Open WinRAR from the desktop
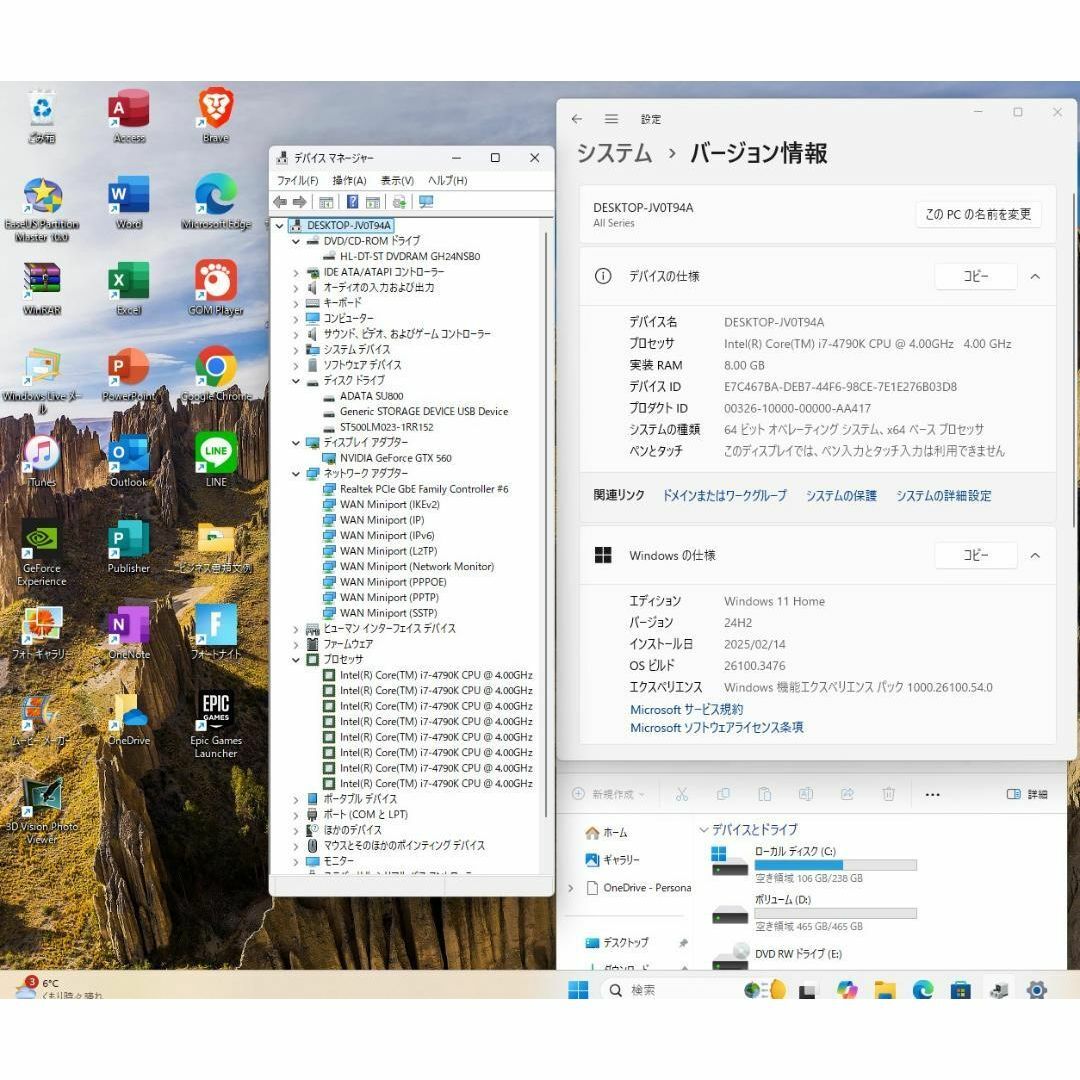This screenshot has height=1080, width=1080. coord(42,288)
